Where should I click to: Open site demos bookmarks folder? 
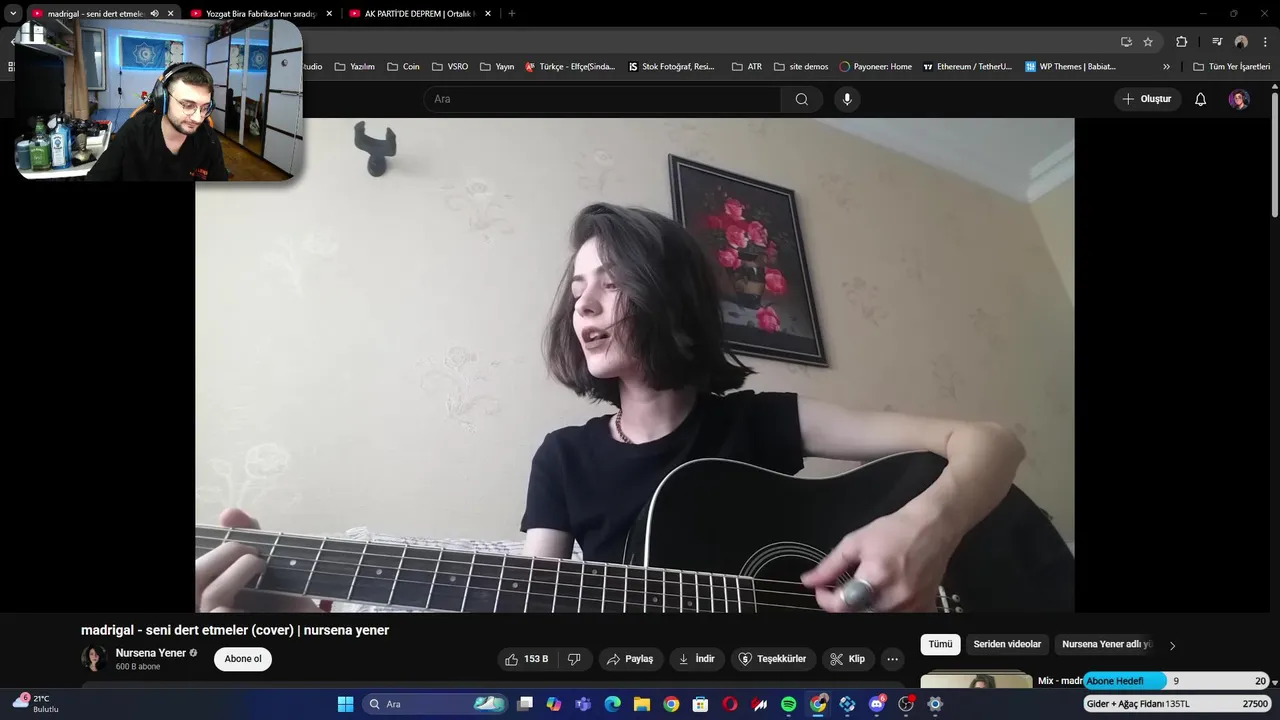click(801, 67)
